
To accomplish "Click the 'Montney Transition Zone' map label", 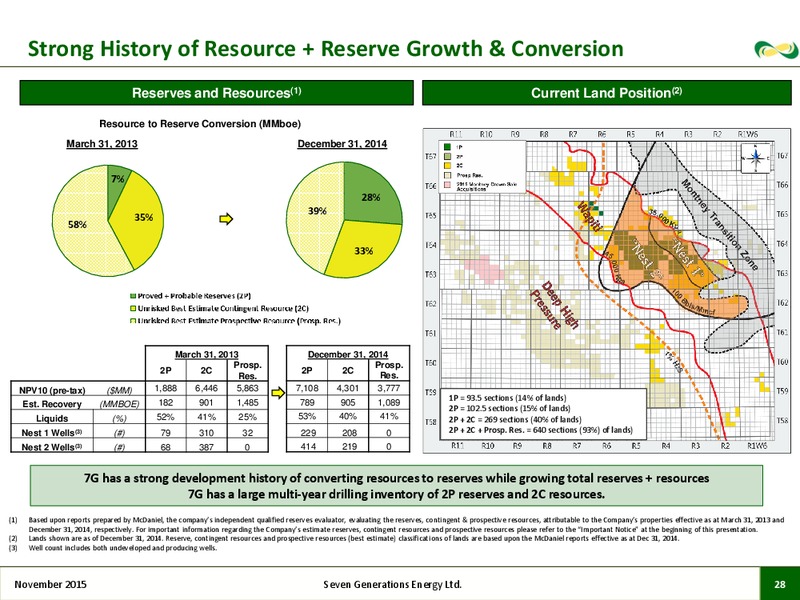I will tap(720, 224).
